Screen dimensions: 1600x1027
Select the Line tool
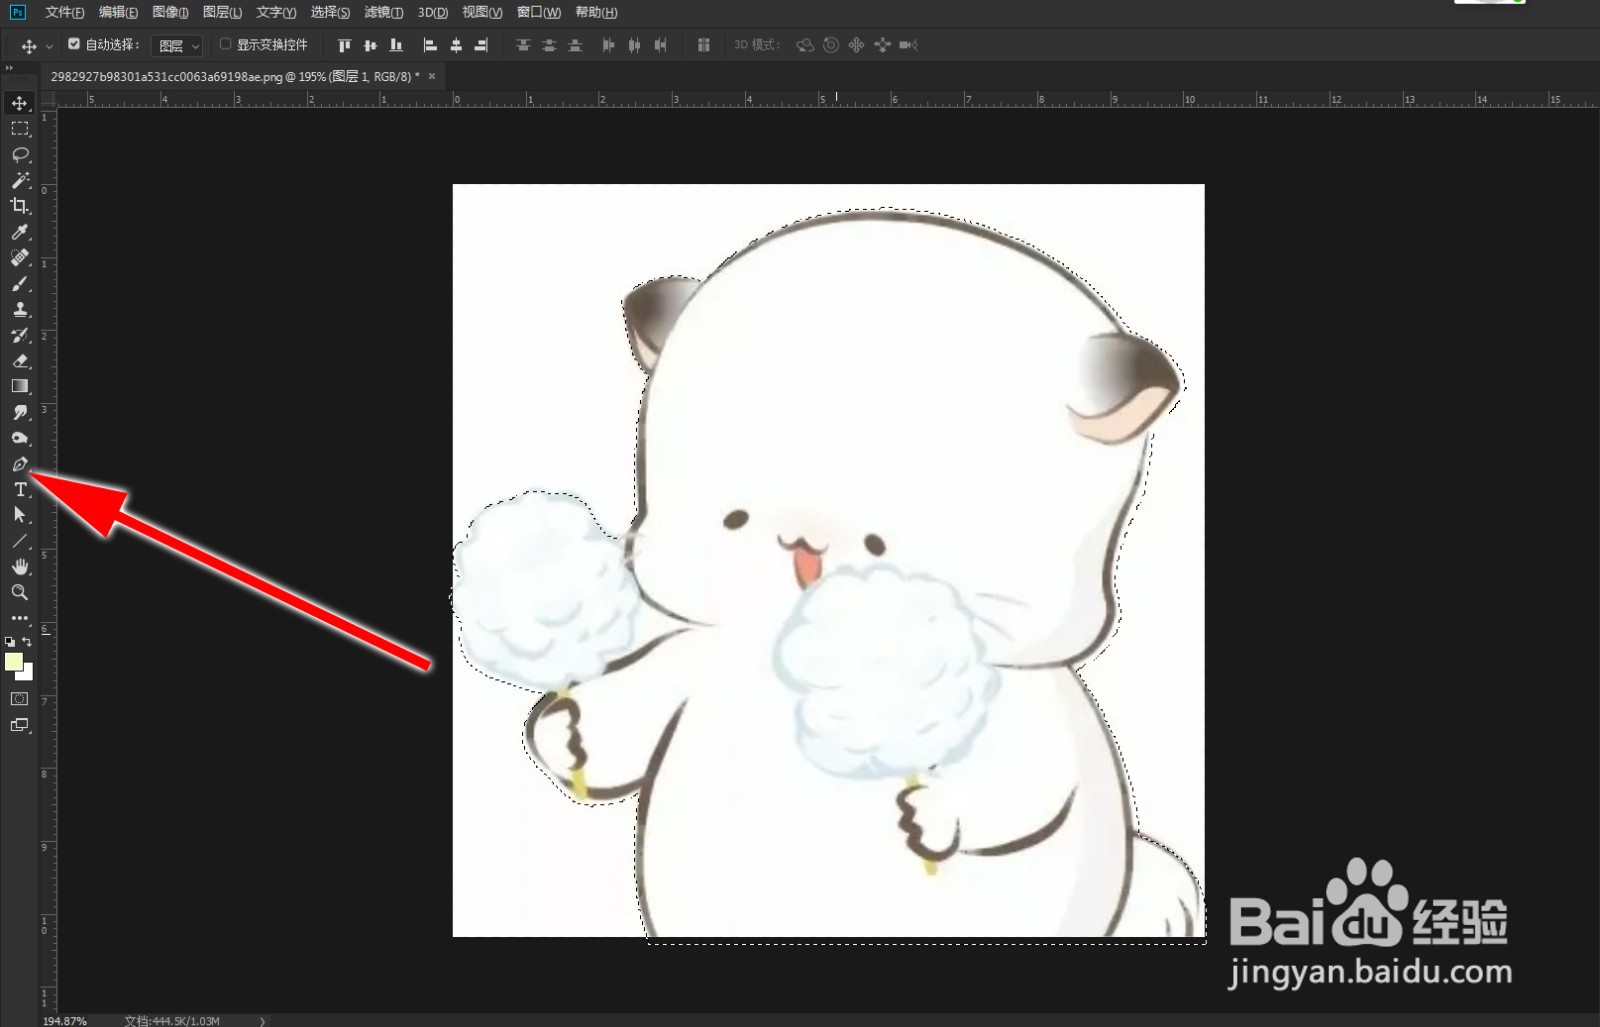[20, 541]
